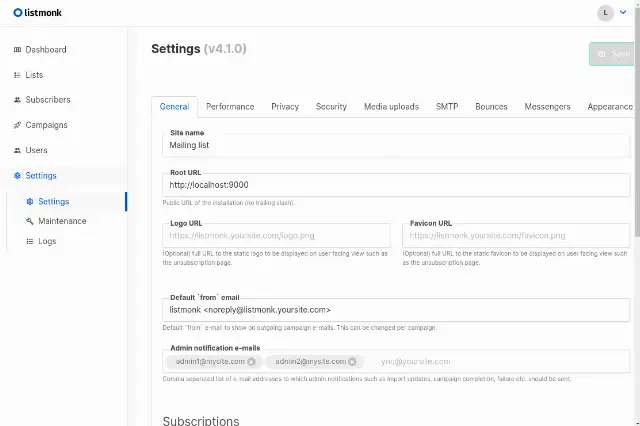
Task: Open Logs submenu item
Action: [x=47, y=242]
